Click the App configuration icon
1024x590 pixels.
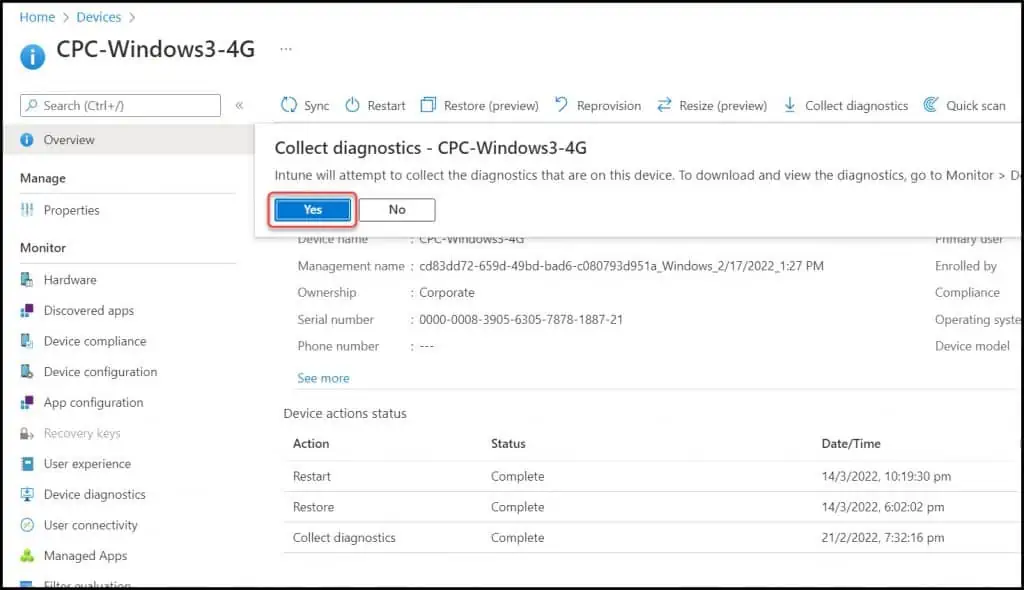coord(27,402)
